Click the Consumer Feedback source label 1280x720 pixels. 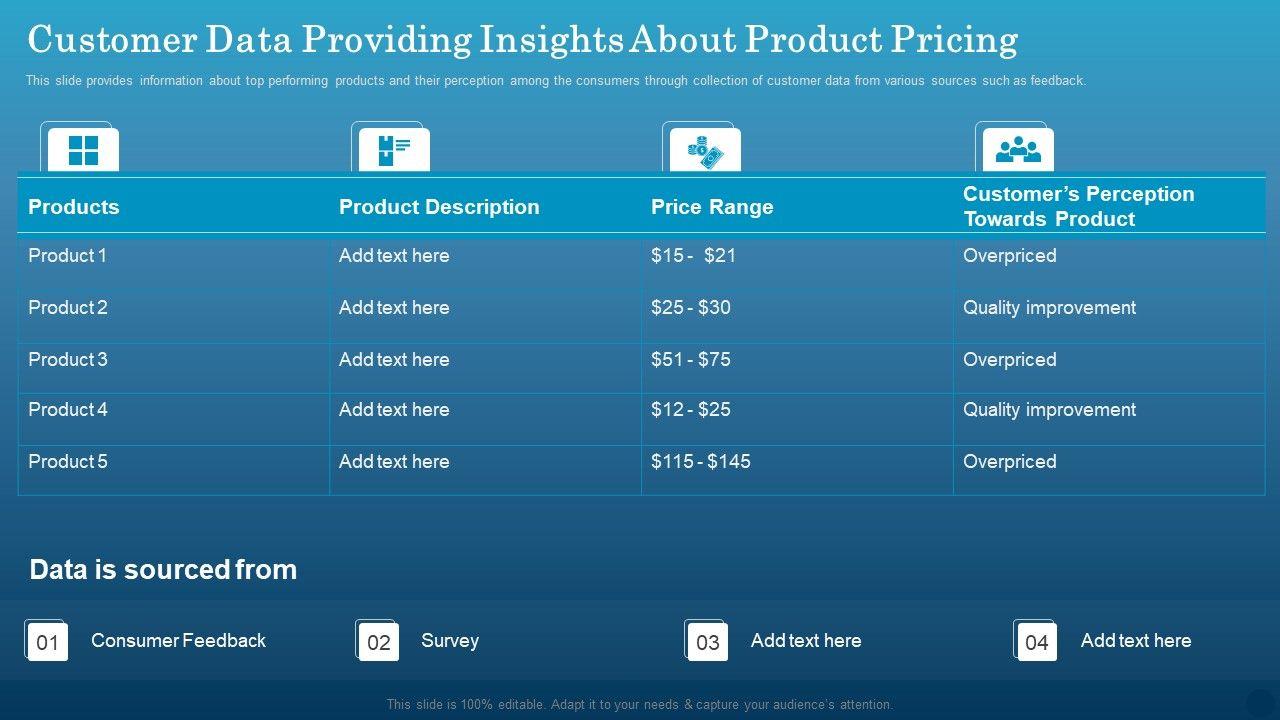pos(178,640)
